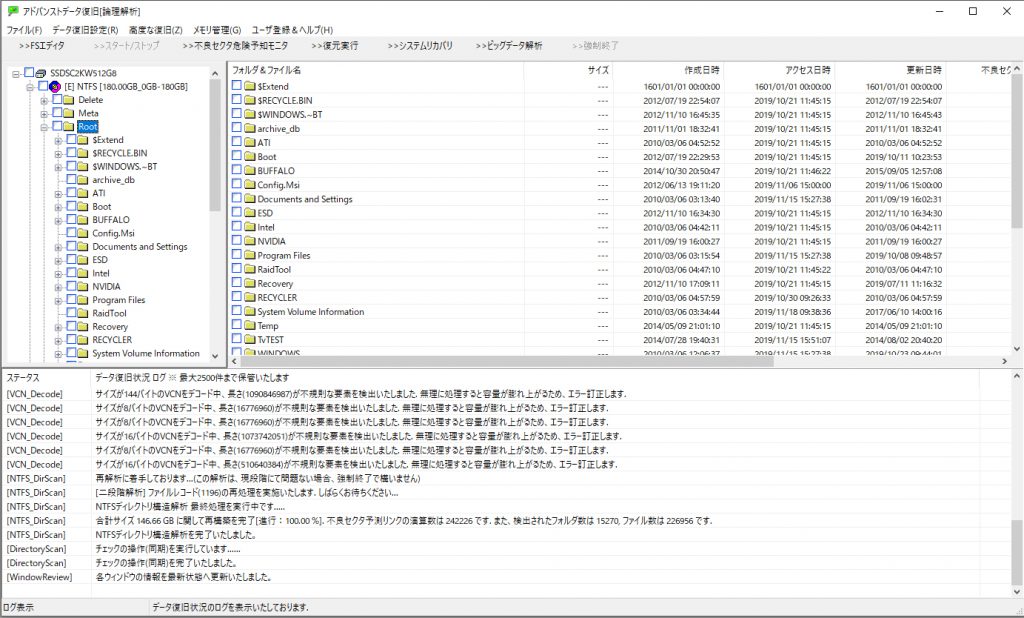Toggle checkbox for Root folder in tree
Screen dimensions: 1024x618
point(56,127)
